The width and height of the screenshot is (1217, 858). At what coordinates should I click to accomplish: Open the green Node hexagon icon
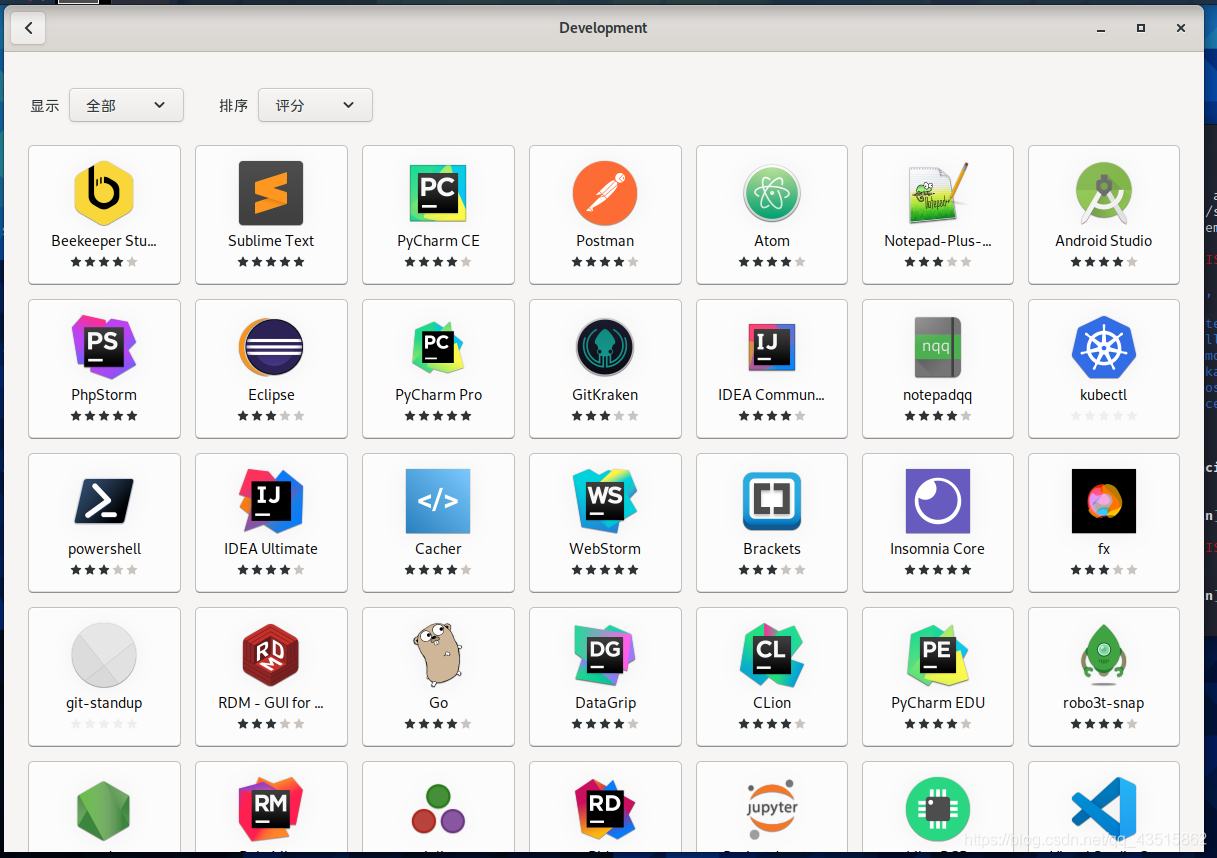(x=104, y=810)
